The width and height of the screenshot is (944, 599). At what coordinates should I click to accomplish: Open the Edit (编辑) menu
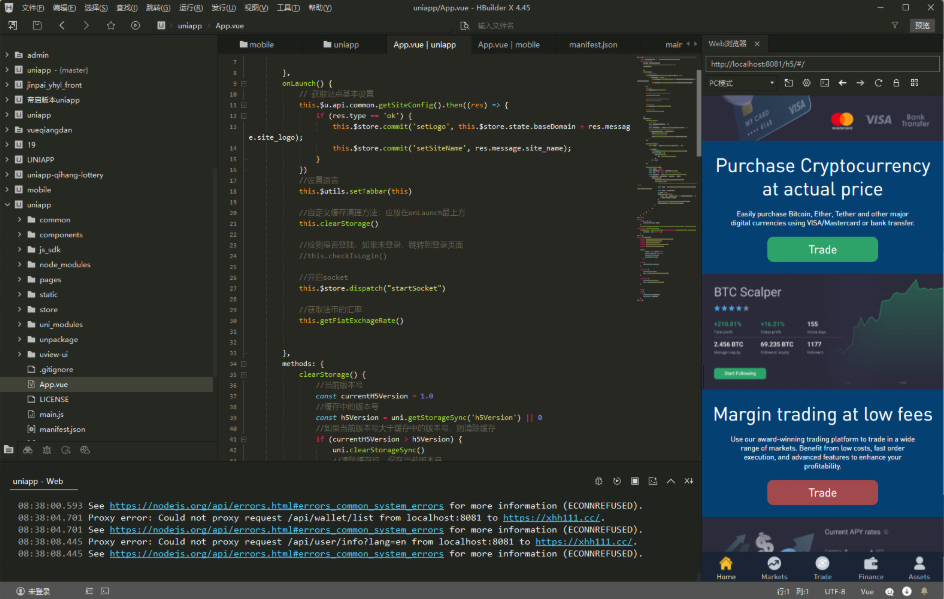pyautogui.click(x=64, y=8)
